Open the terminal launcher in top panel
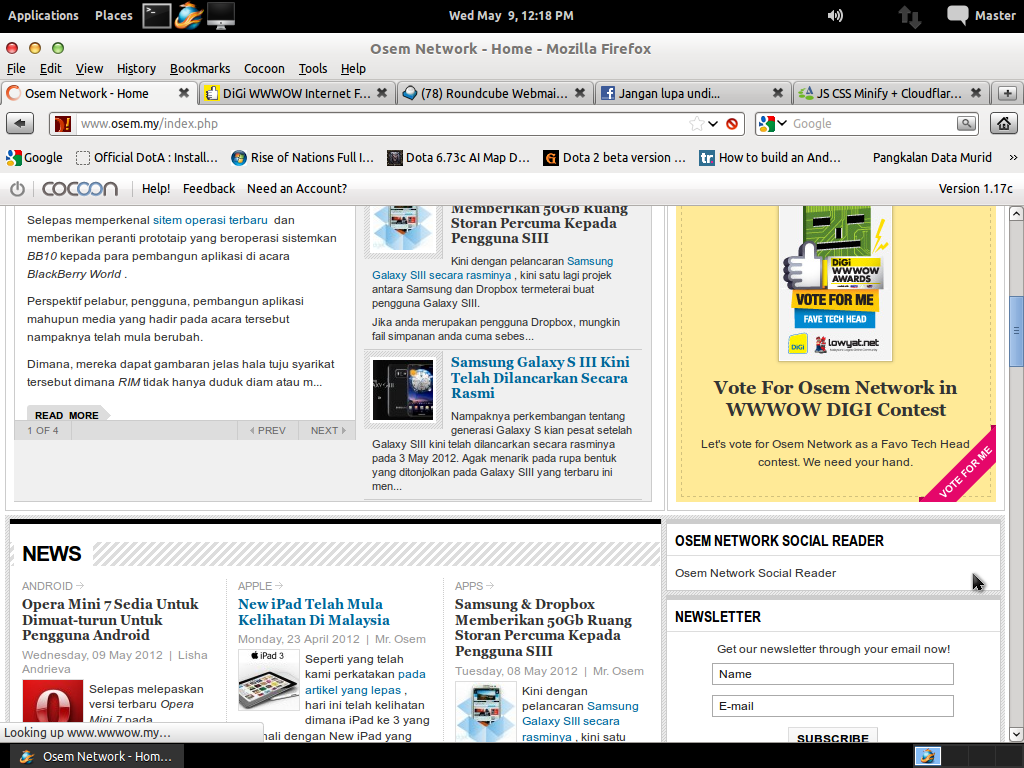This screenshot has width=1024, height=768. pyautogui.click(x=157, y=15)
